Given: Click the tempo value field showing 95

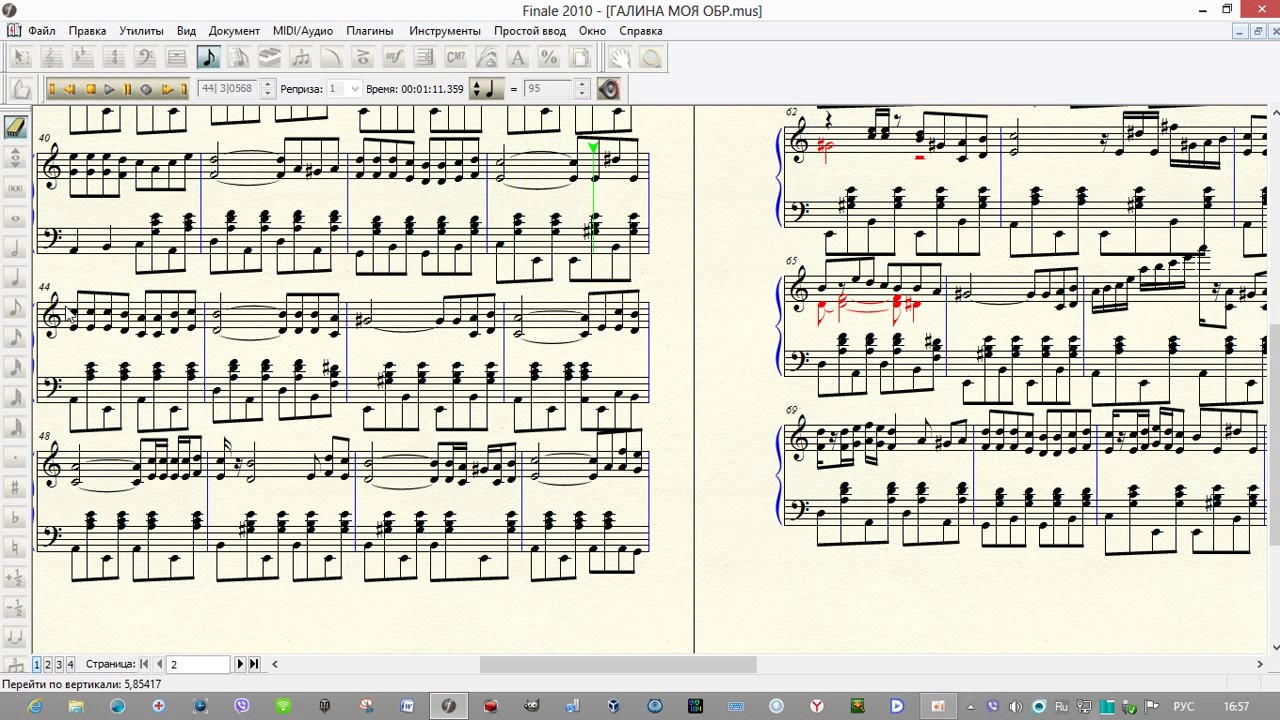Looking at the screenshot, I should click(549, 89).
